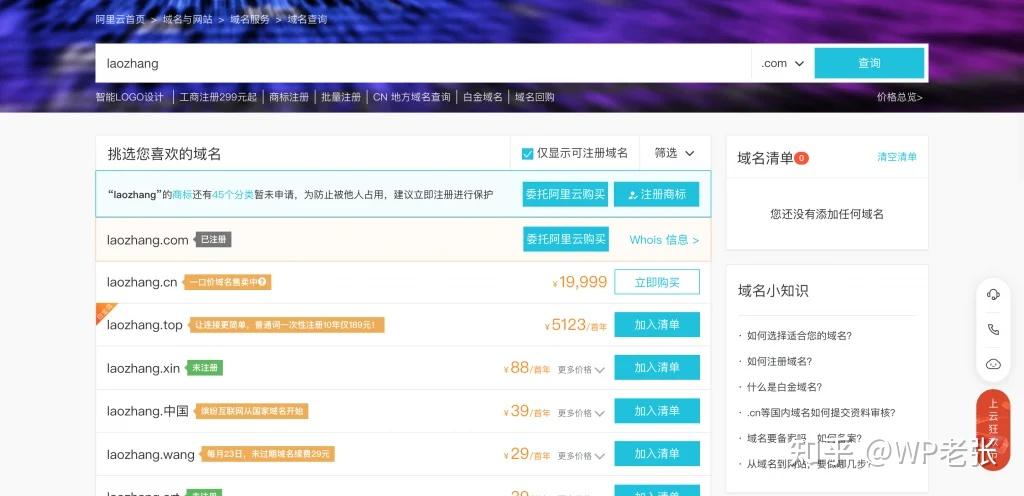Click the 查询 search button

[x=869, y=63]
